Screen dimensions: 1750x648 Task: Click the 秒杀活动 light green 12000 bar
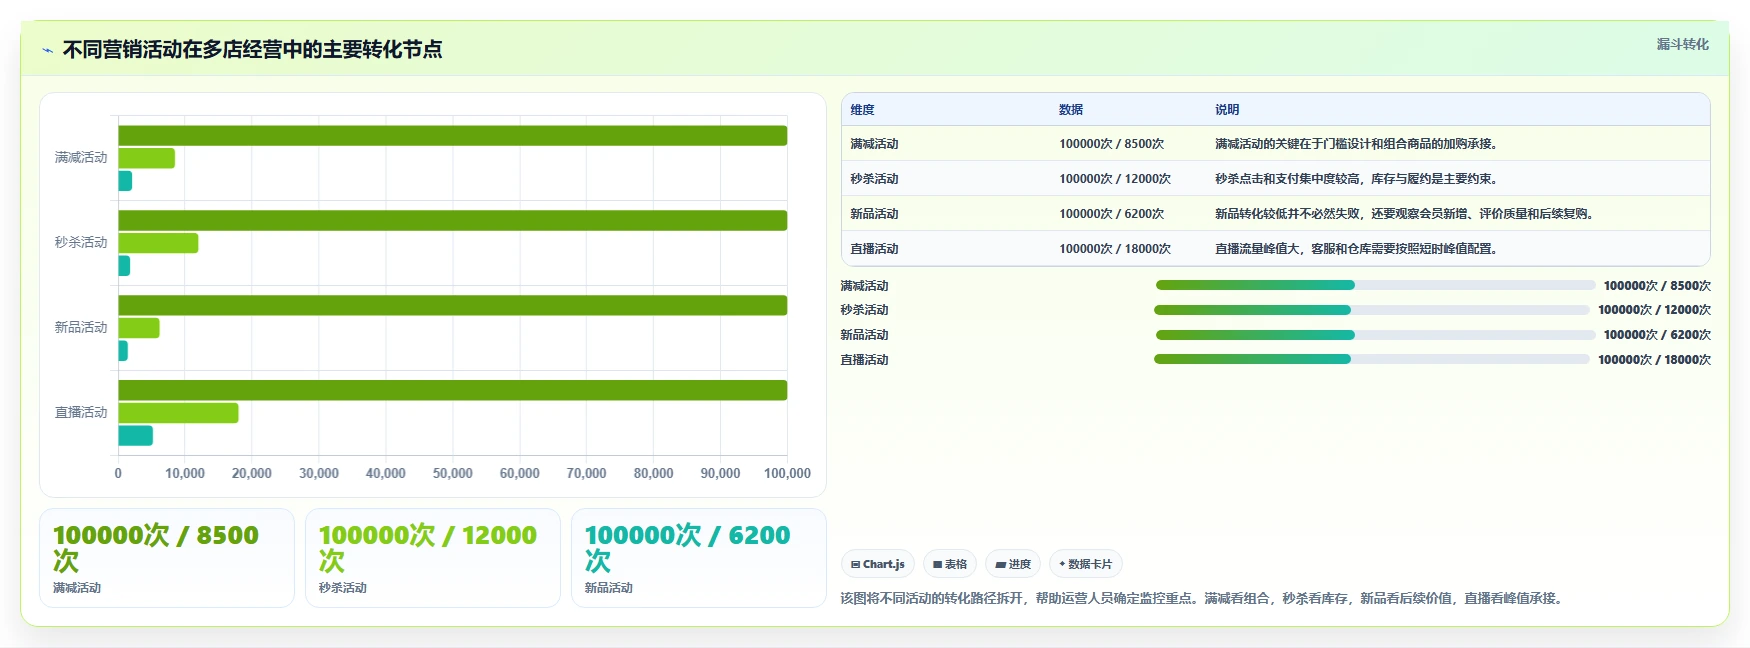pyautogui.click(x=158, y=243)
